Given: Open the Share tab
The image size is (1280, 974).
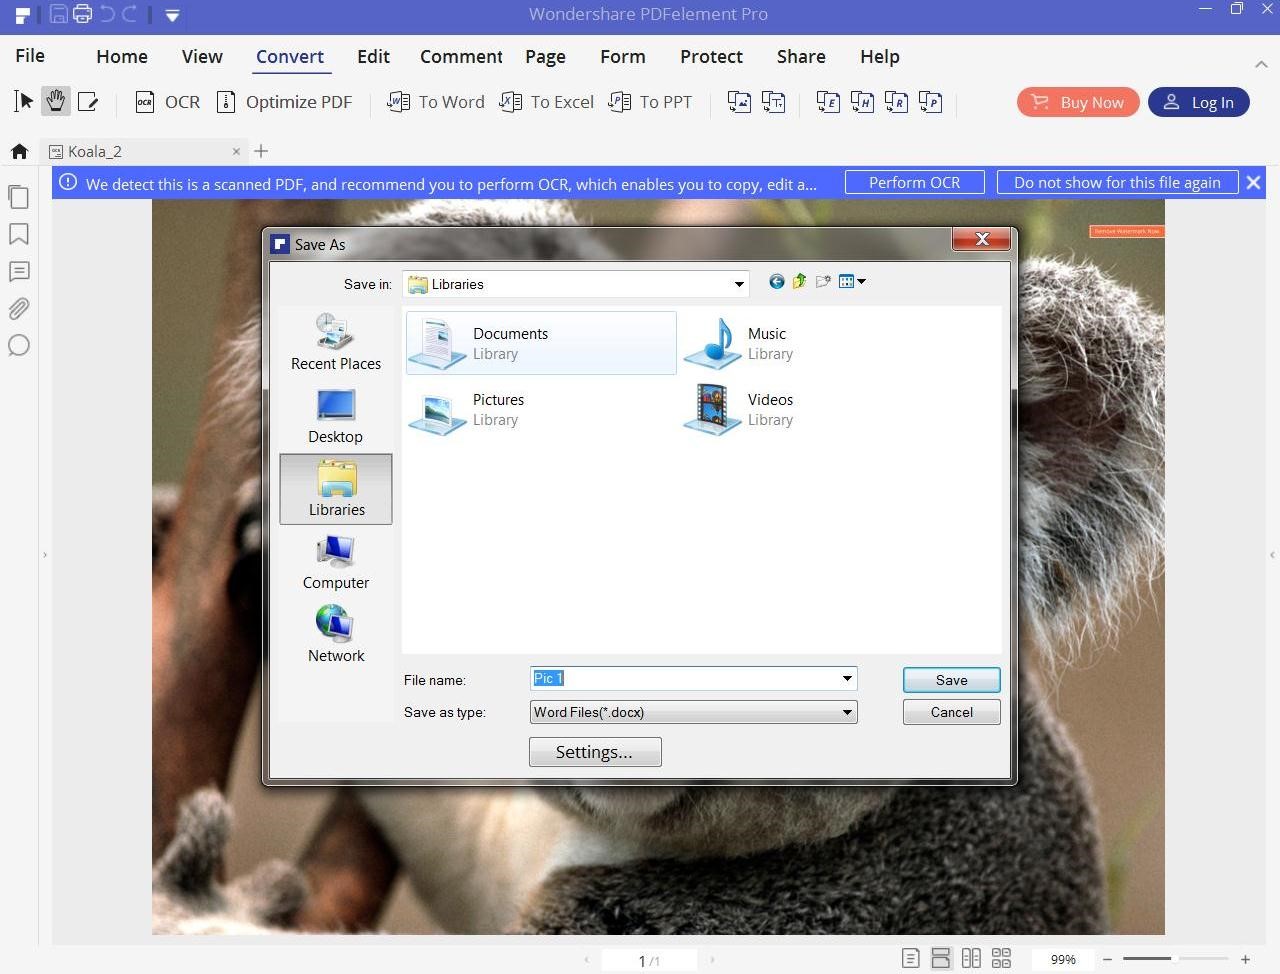Looking at the screenshot, I should point(801,56).
